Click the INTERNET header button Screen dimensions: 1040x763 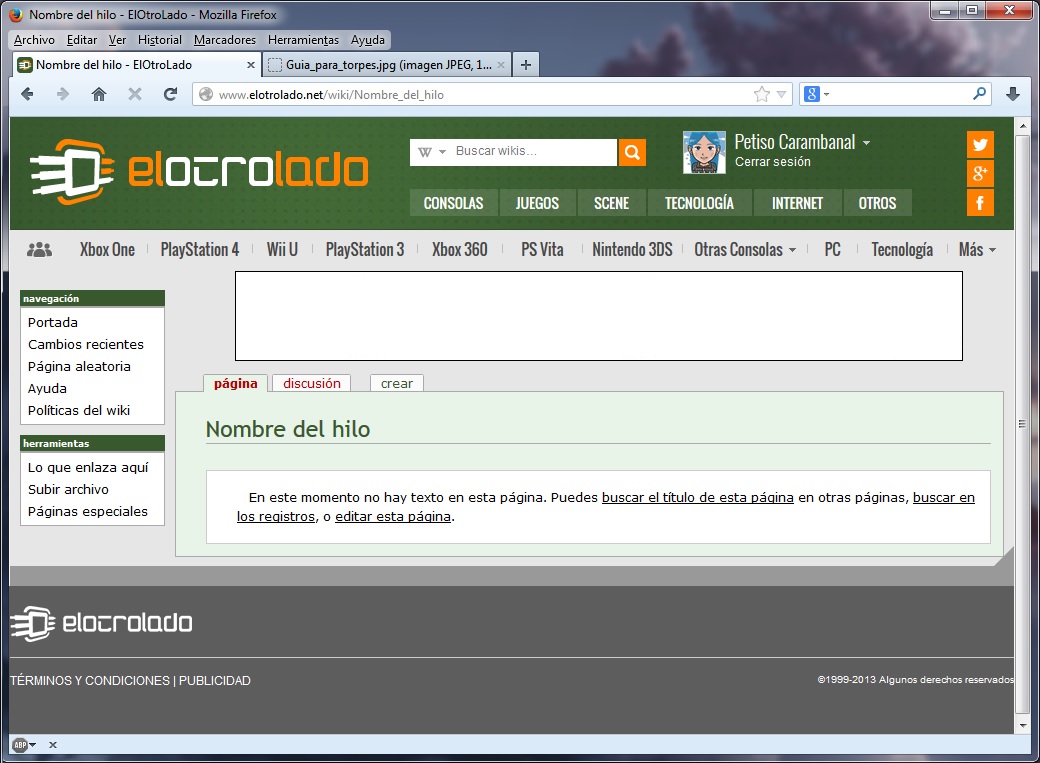[797, 203]
